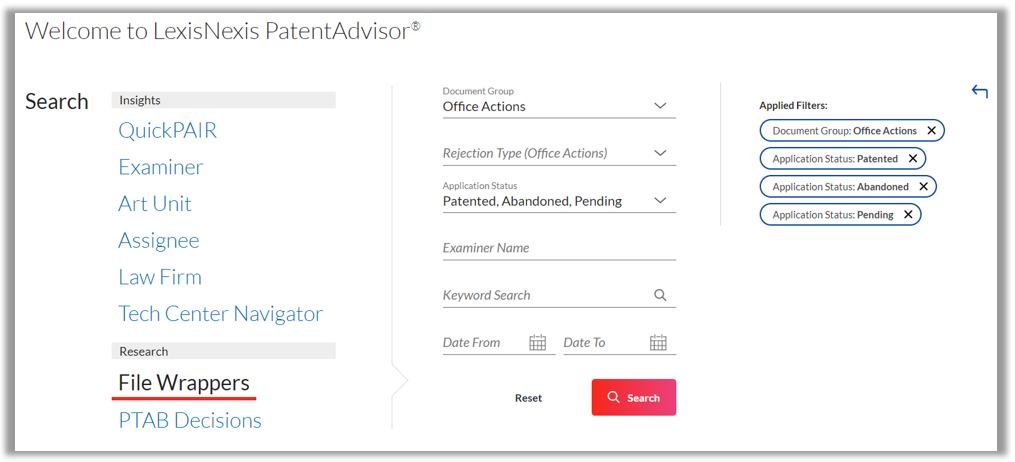The width and height of the screenshot is (1015, 462).
Task: Open the Date From calendar picker
Action: click(538, 342)
